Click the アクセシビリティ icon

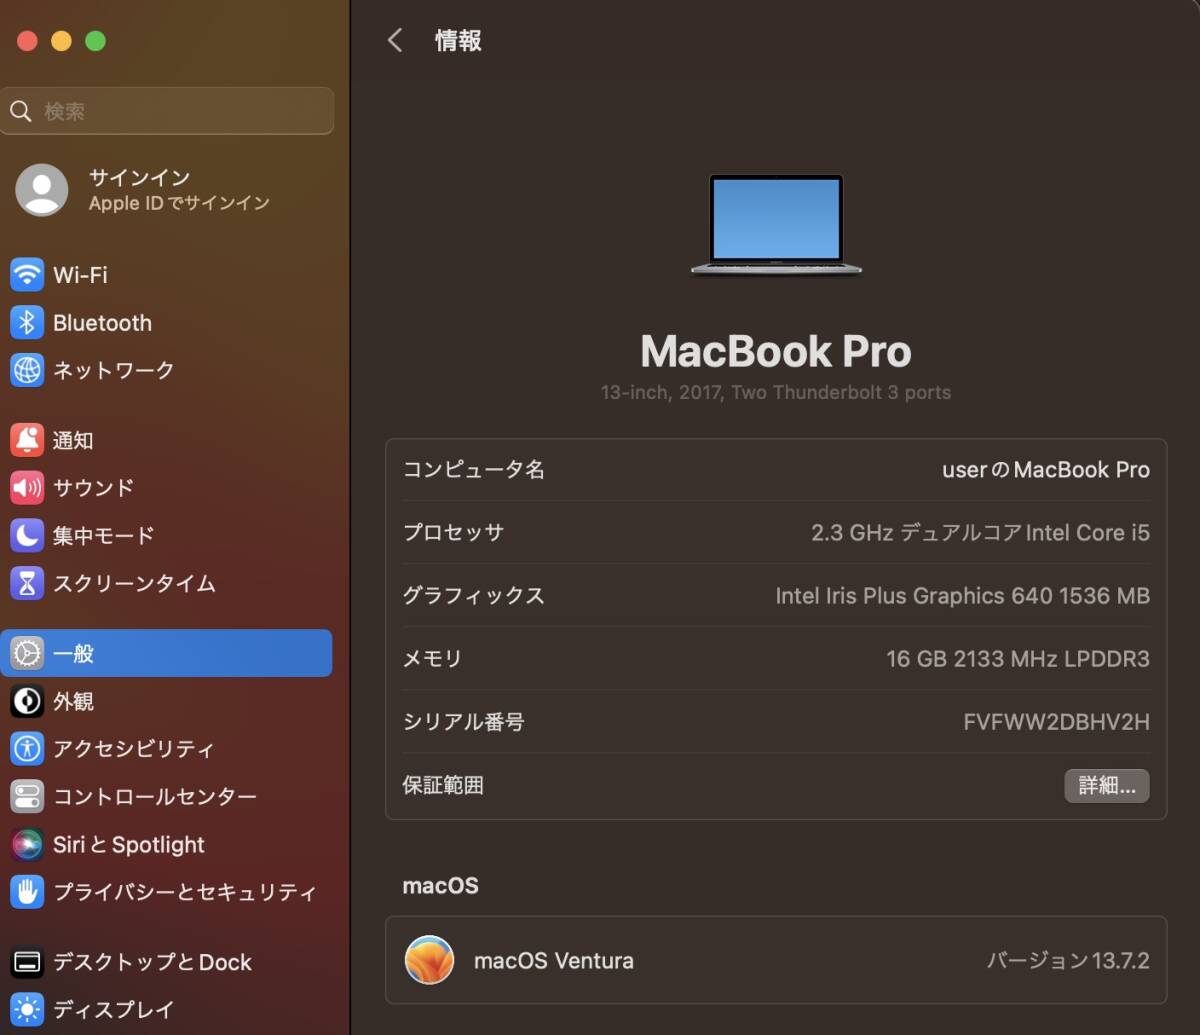coord(27,748)
